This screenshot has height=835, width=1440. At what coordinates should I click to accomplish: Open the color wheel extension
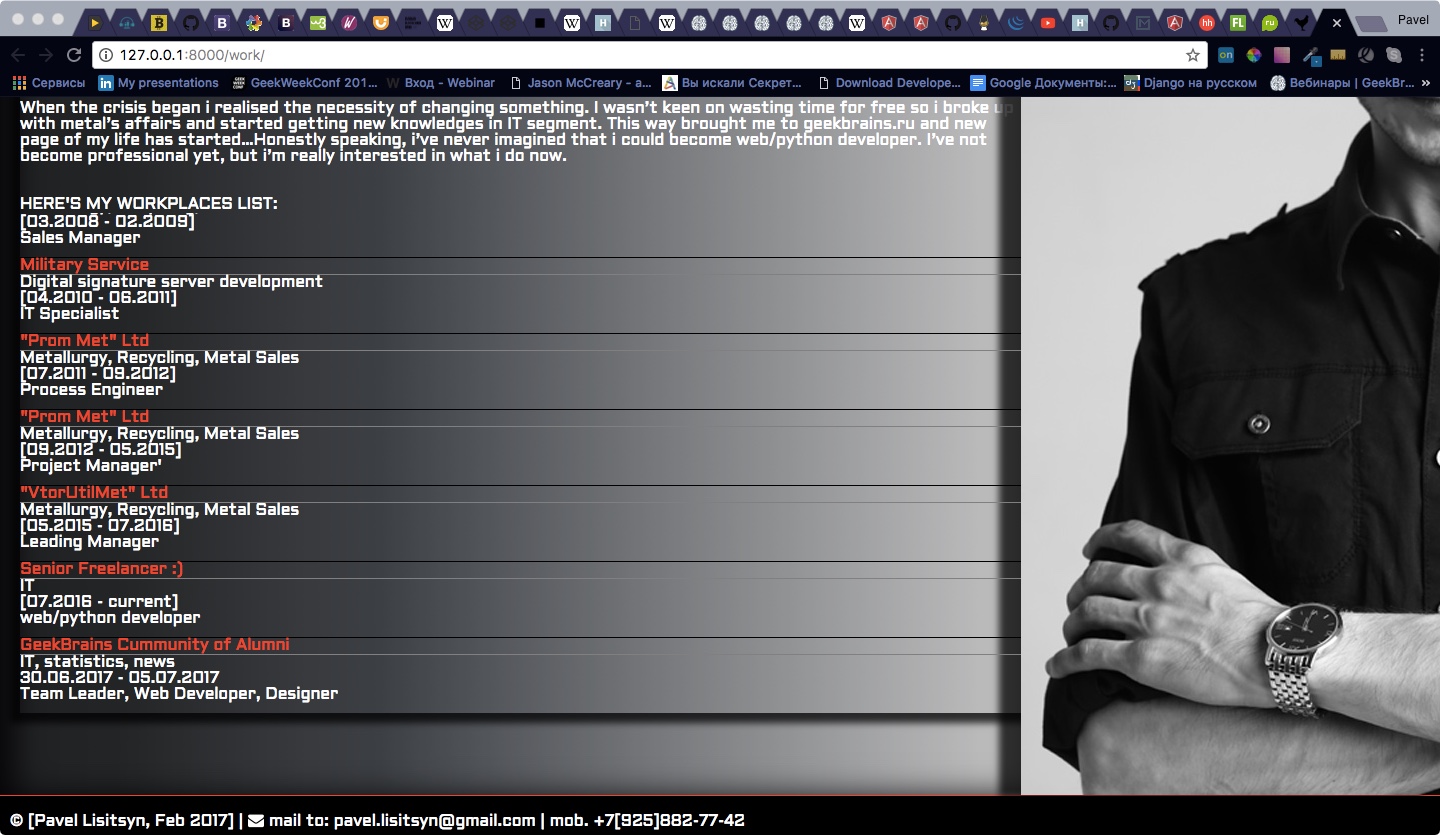pyautogui.click(x=1253, y=55)
